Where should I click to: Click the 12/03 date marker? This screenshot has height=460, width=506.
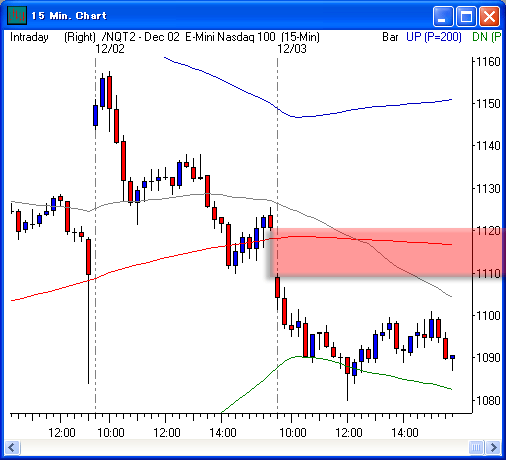[292, 49]
